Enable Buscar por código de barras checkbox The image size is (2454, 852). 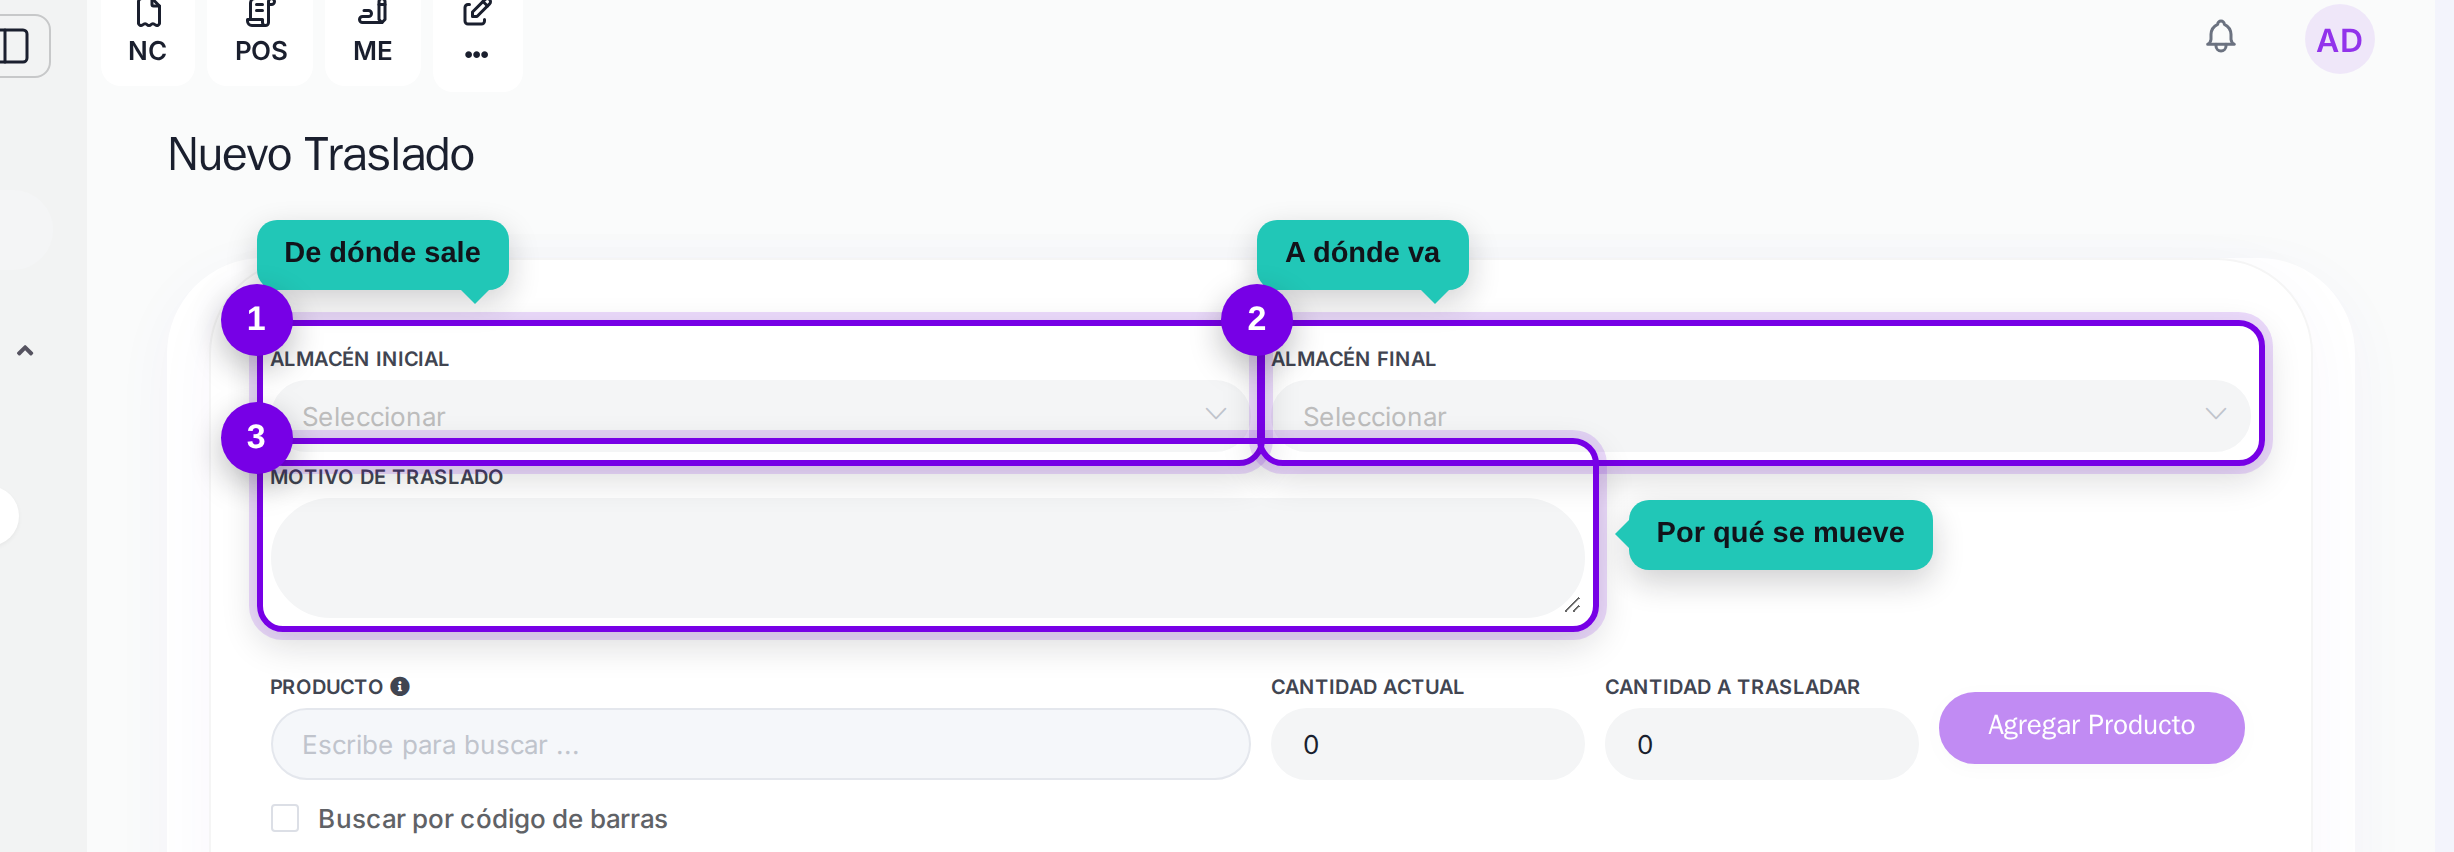pyautogui.click(x=285, y=818)
